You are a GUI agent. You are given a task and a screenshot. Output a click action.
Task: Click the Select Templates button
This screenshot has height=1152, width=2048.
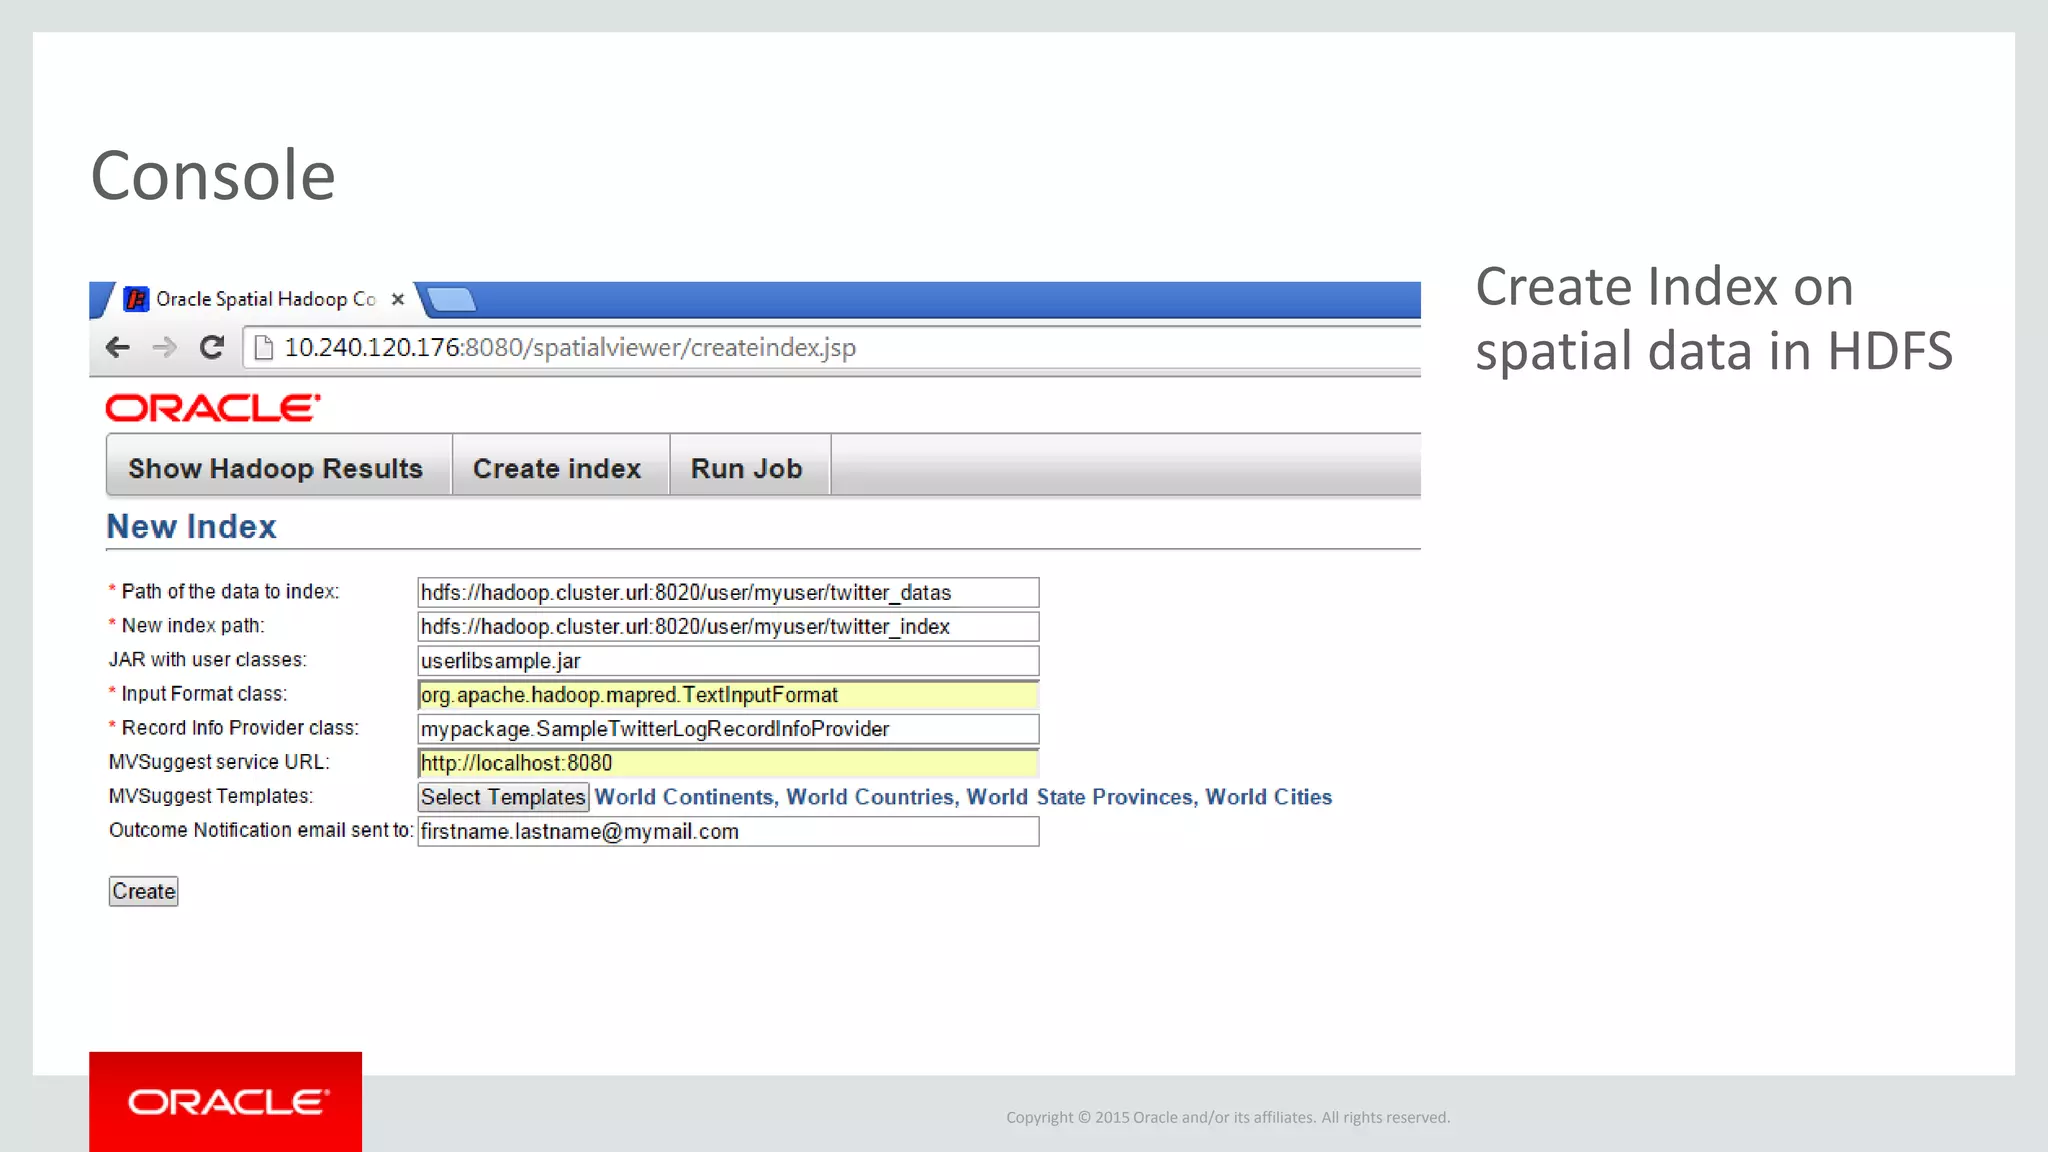pos(503,797)
